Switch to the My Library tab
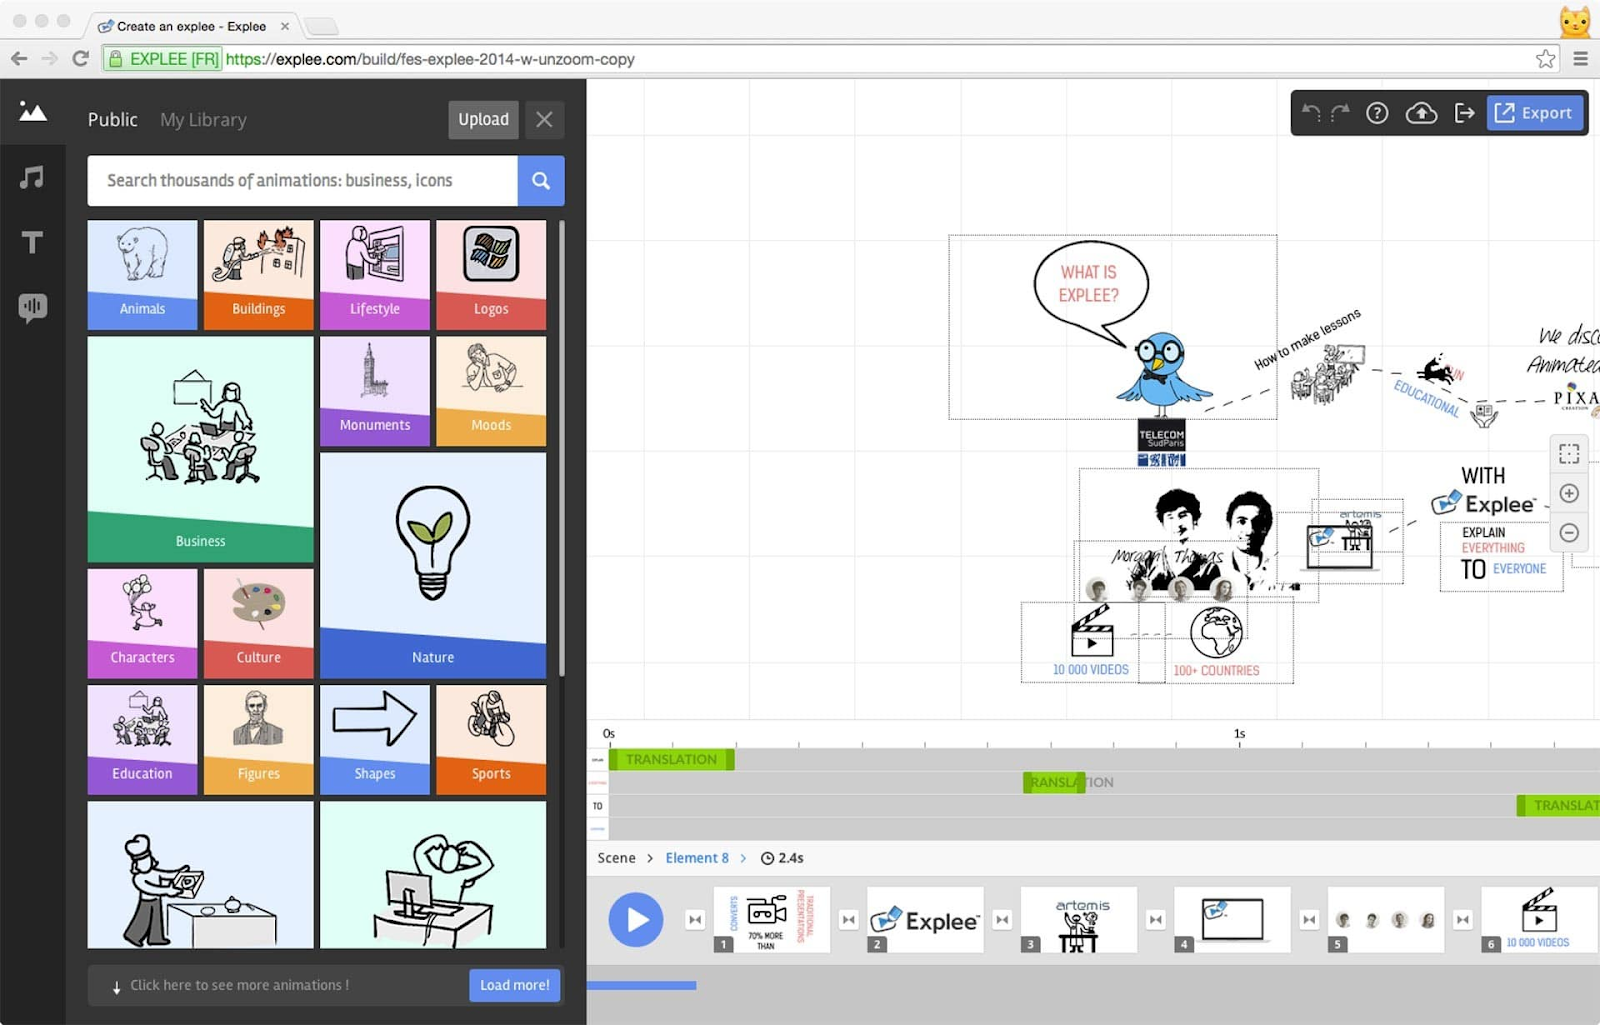Screen dimensions: 1600x1025 pos(203,120)
